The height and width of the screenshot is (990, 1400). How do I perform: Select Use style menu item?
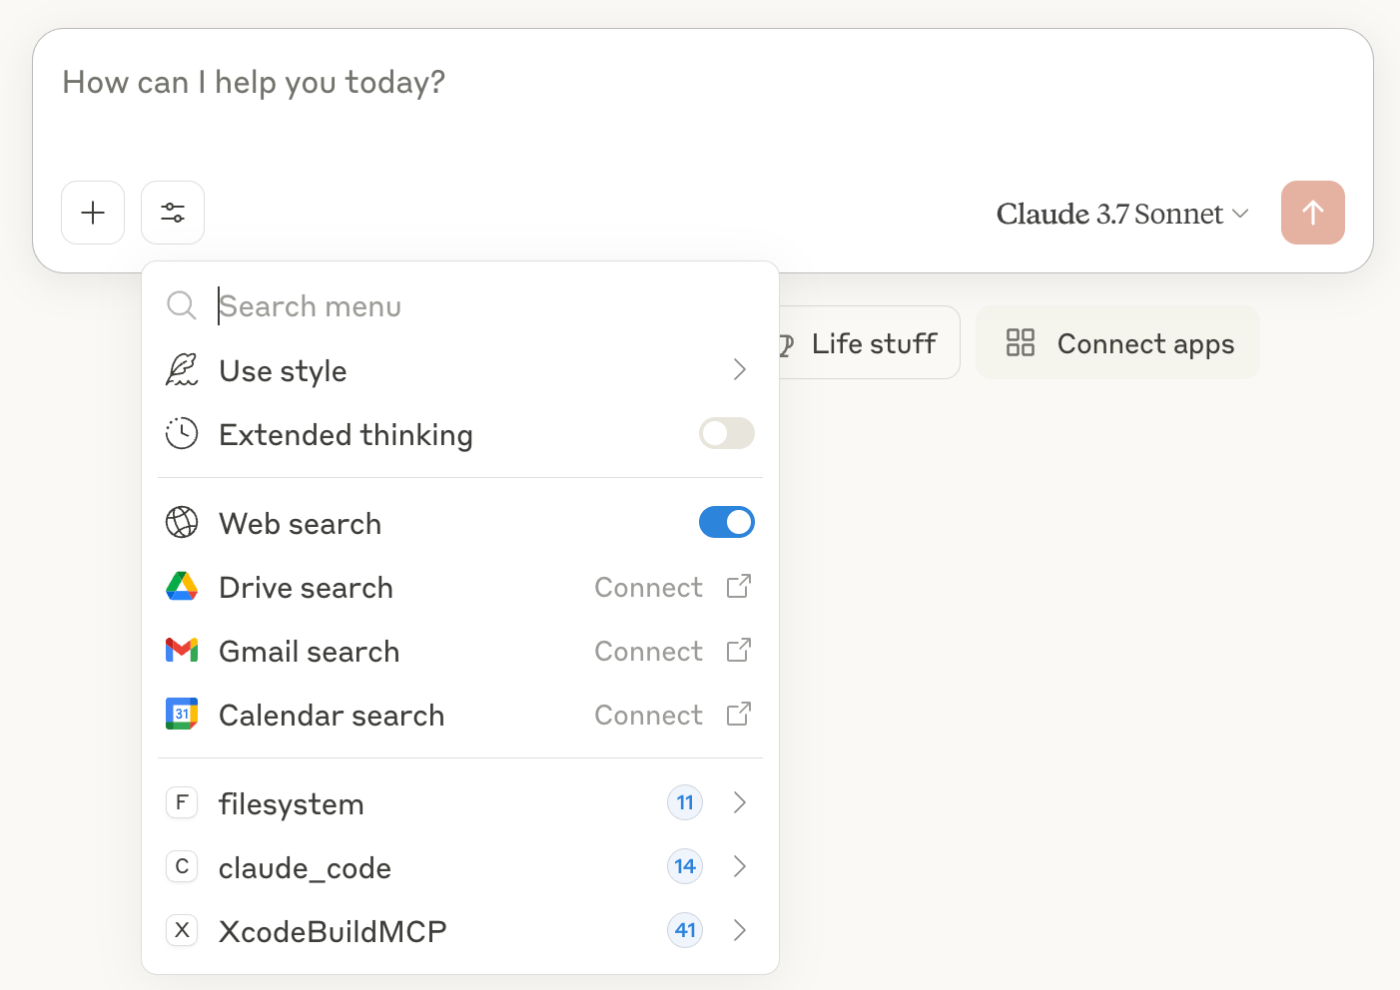click(460, 370)
